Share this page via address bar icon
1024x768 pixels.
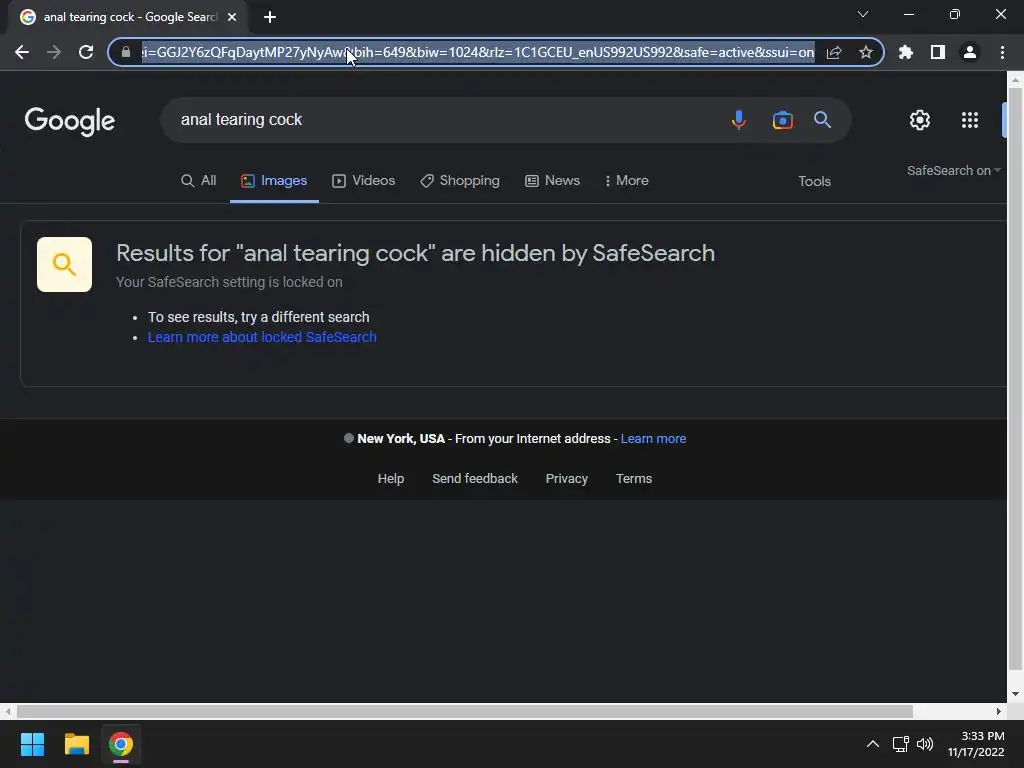(x=834, y=52)
